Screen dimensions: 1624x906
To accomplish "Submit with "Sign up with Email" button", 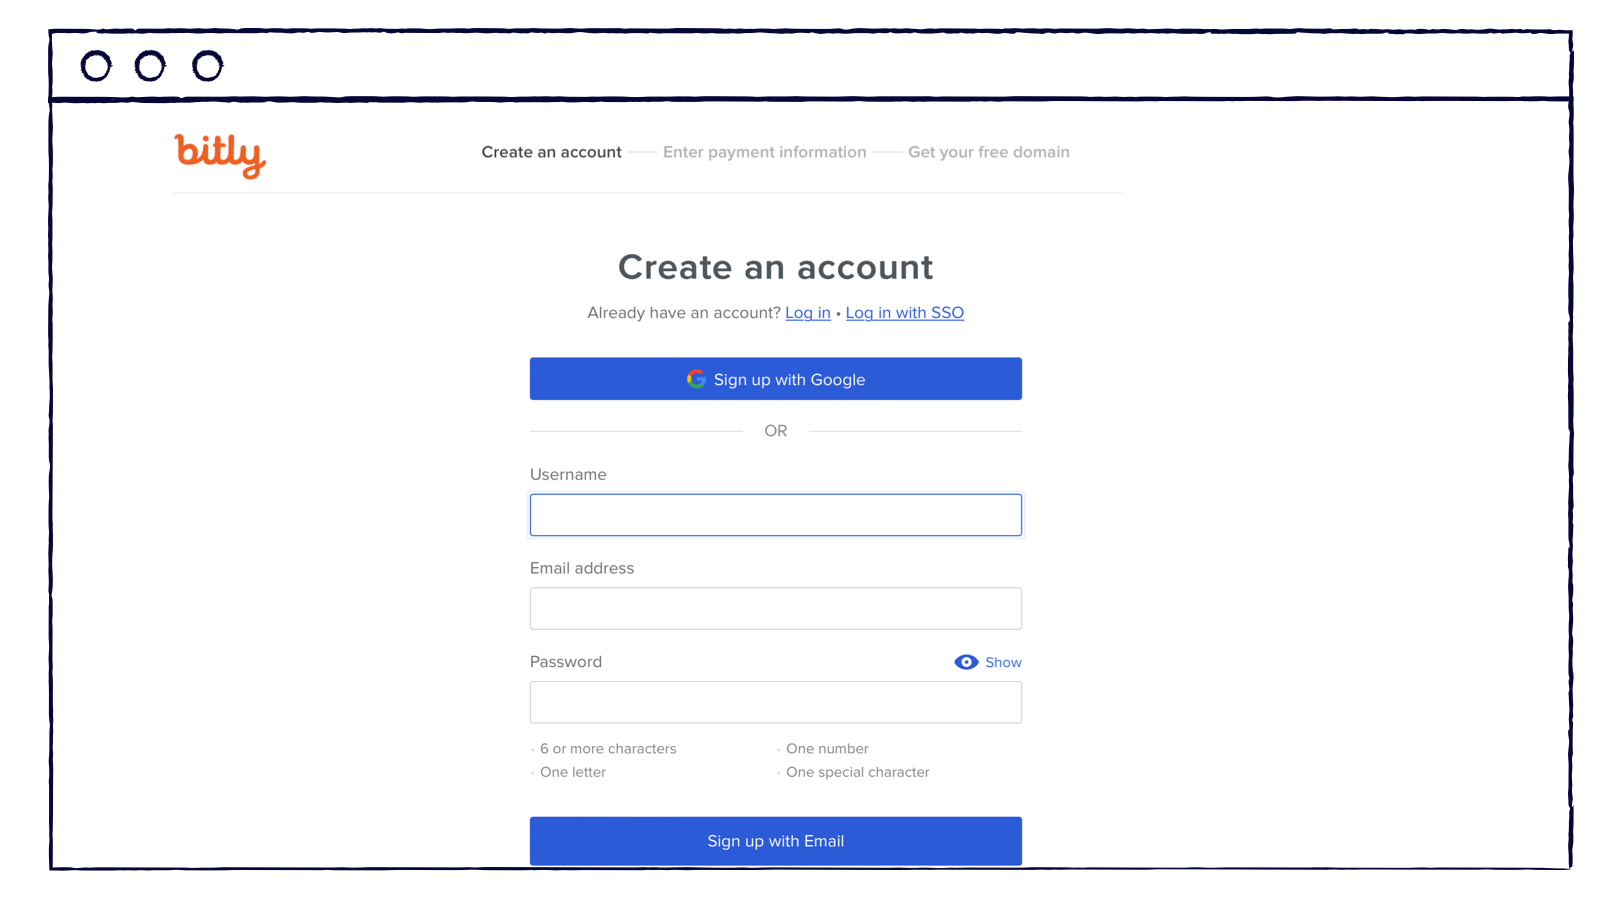I will pos(775,841).
